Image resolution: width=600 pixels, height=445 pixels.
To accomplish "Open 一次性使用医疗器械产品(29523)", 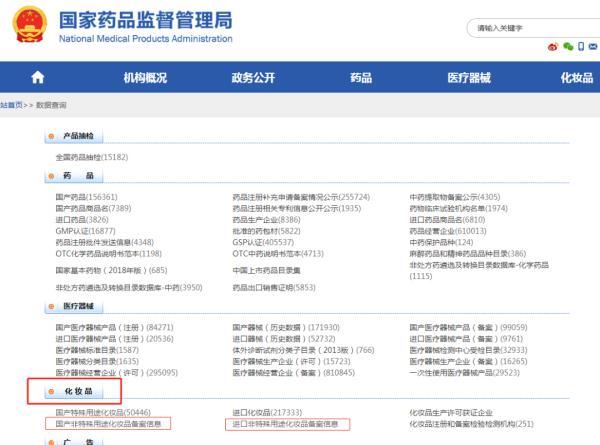I will 465,373.
